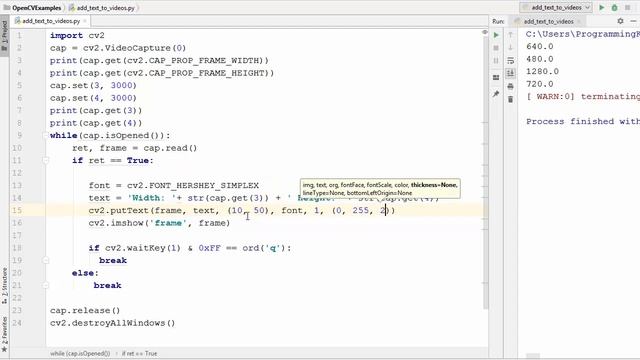This screenshot has height=360, width=640.
Task: Toggle soft-wrap in Run console
Action: [510, 60]
